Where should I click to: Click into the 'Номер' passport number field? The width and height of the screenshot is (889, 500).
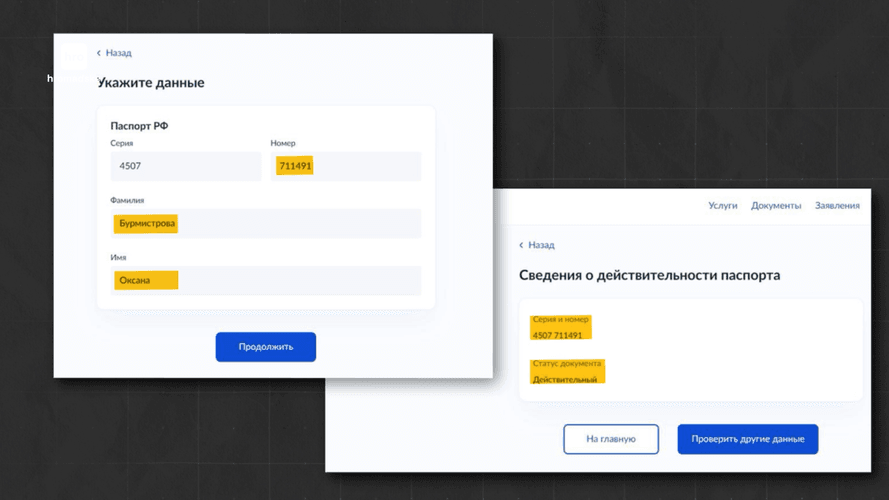tap(346, 167)
